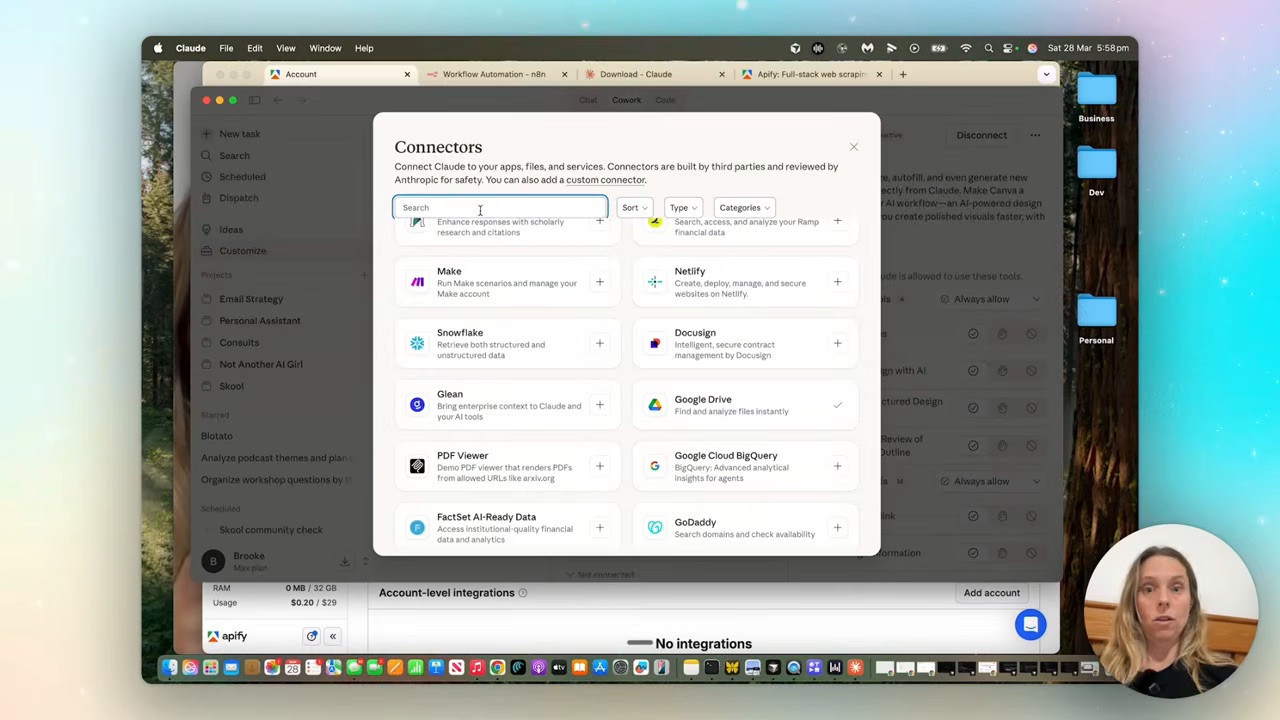Open the Edit menu
1280x720 pixels.
[x=255, y=48]
